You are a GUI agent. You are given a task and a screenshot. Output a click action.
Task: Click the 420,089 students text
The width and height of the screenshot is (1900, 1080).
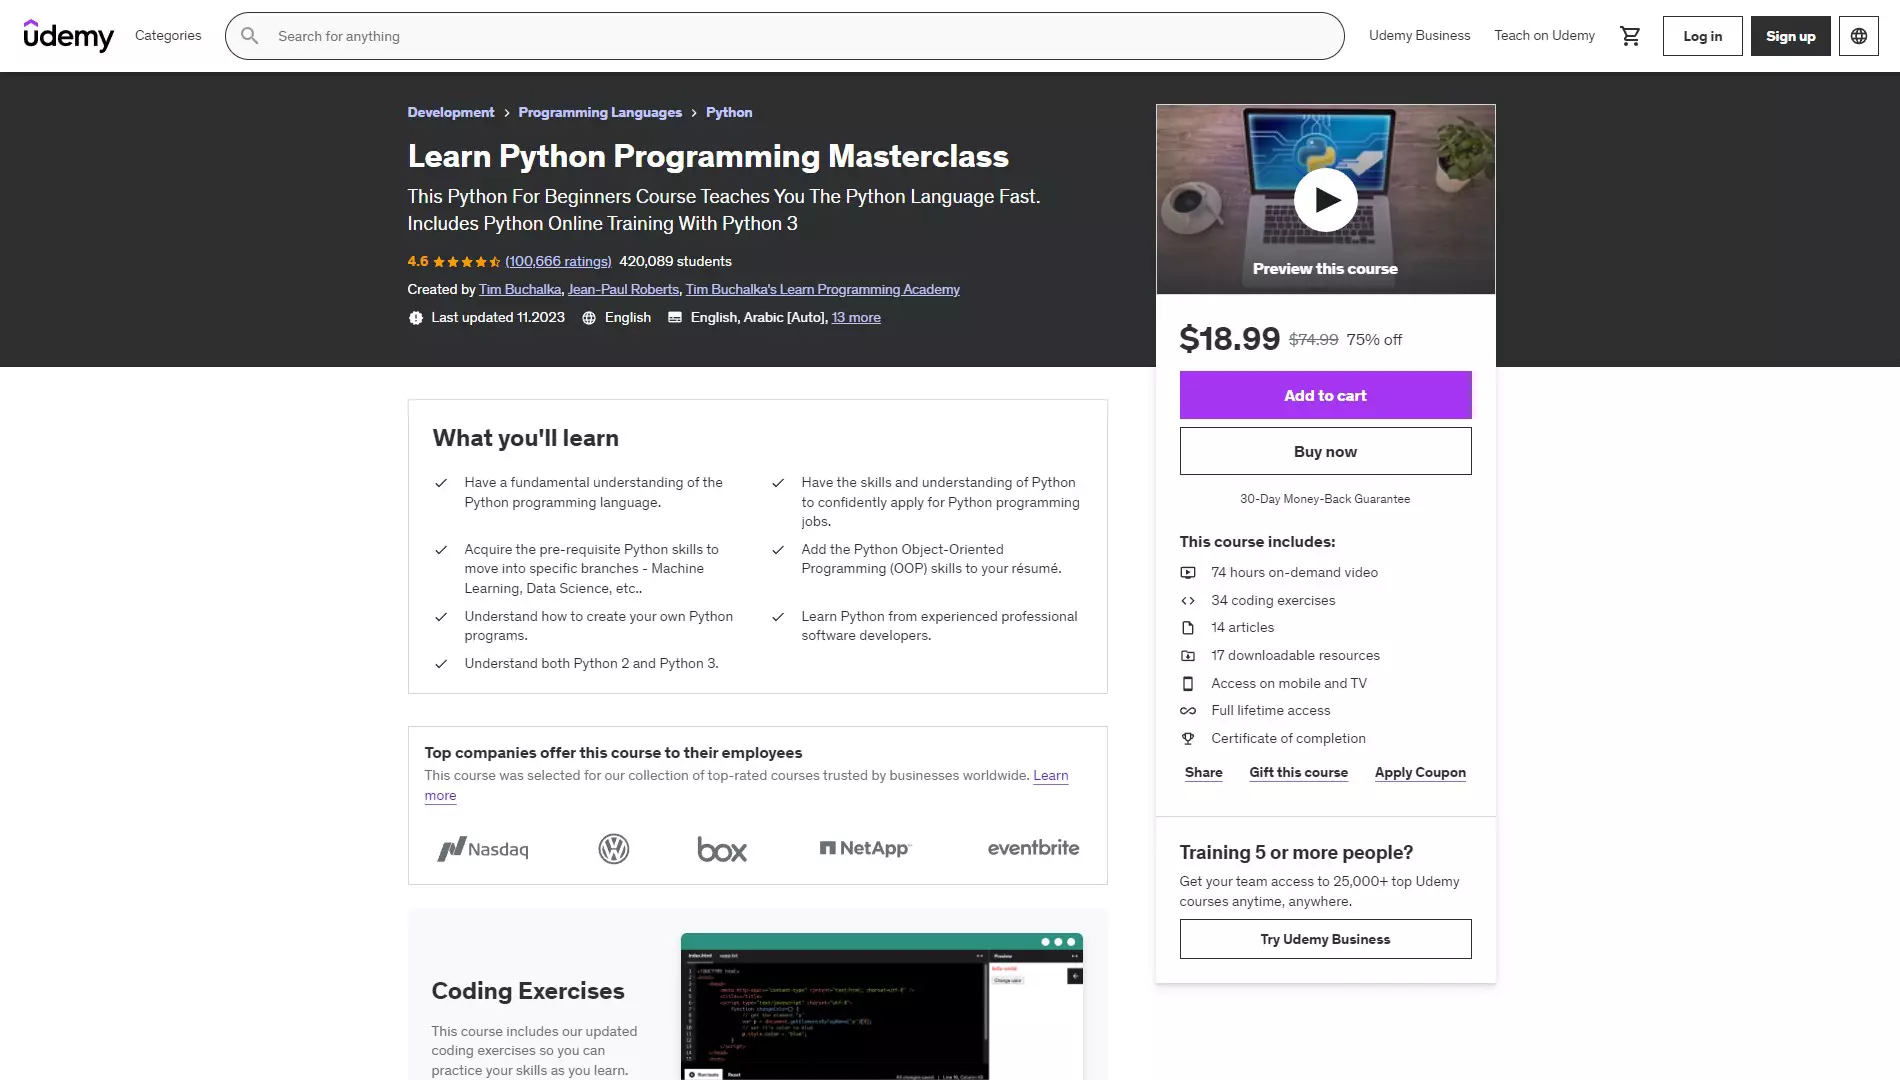tap(675, 262)
